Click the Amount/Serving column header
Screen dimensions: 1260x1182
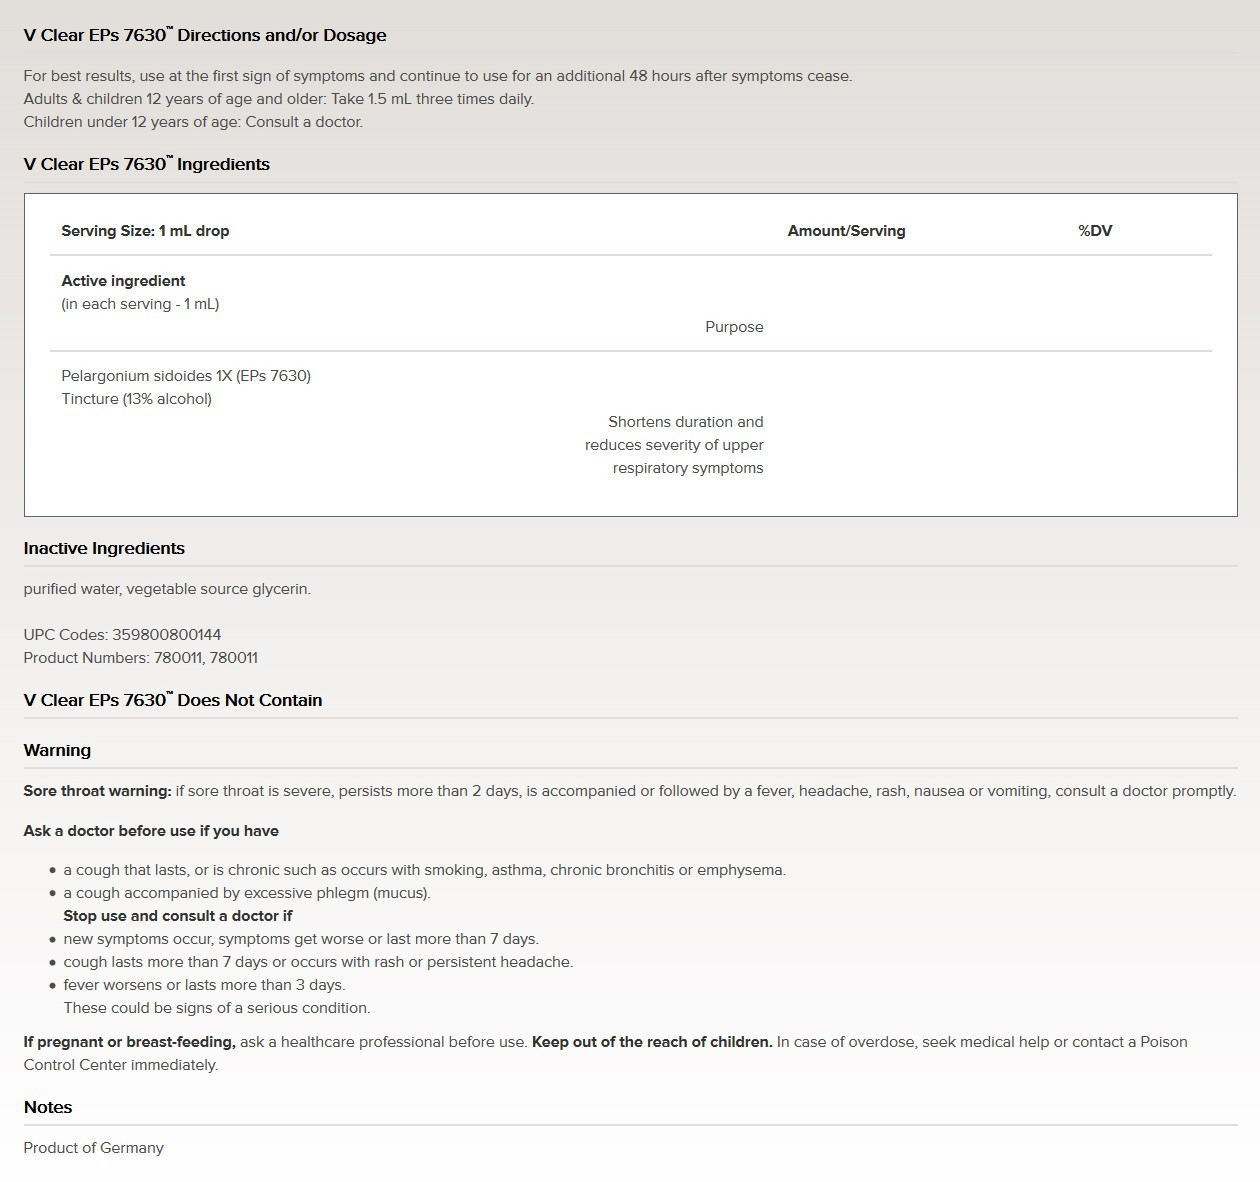tap(846, 231)
